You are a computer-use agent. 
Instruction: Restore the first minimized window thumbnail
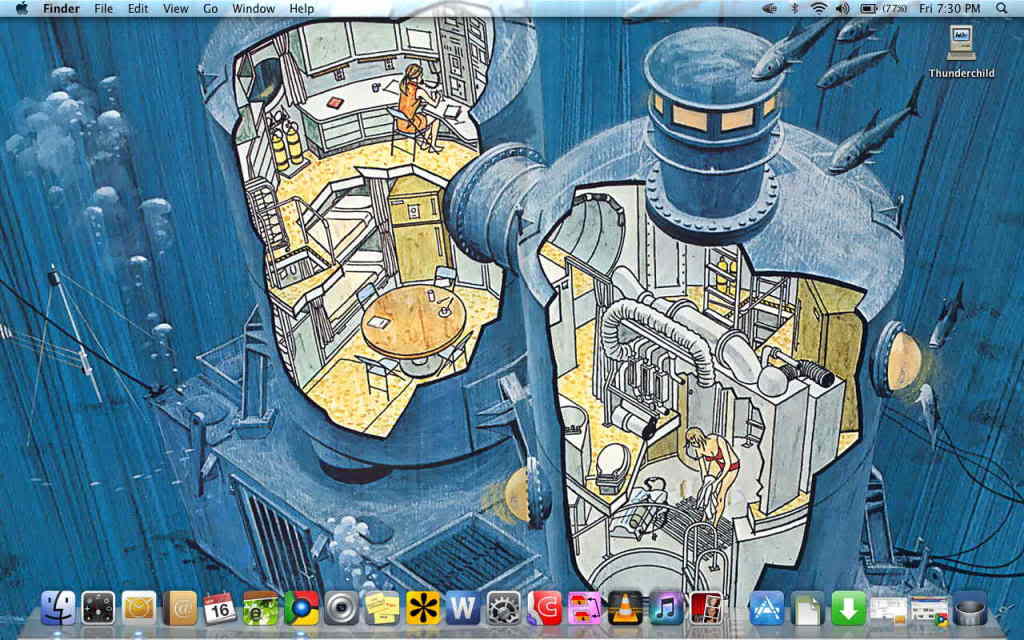(888, 610)
